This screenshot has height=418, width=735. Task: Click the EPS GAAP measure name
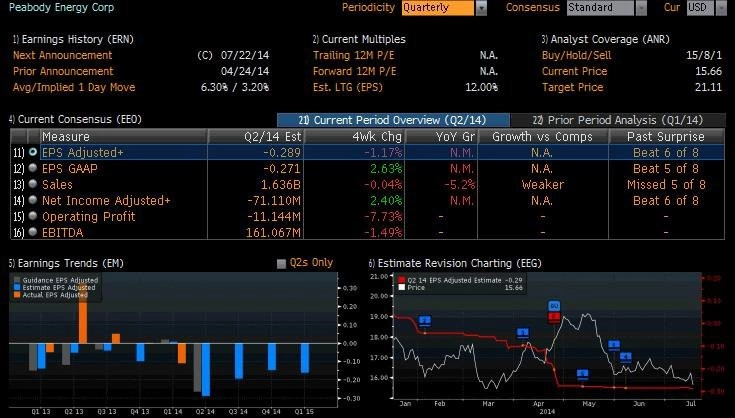(x=70, y=168)
